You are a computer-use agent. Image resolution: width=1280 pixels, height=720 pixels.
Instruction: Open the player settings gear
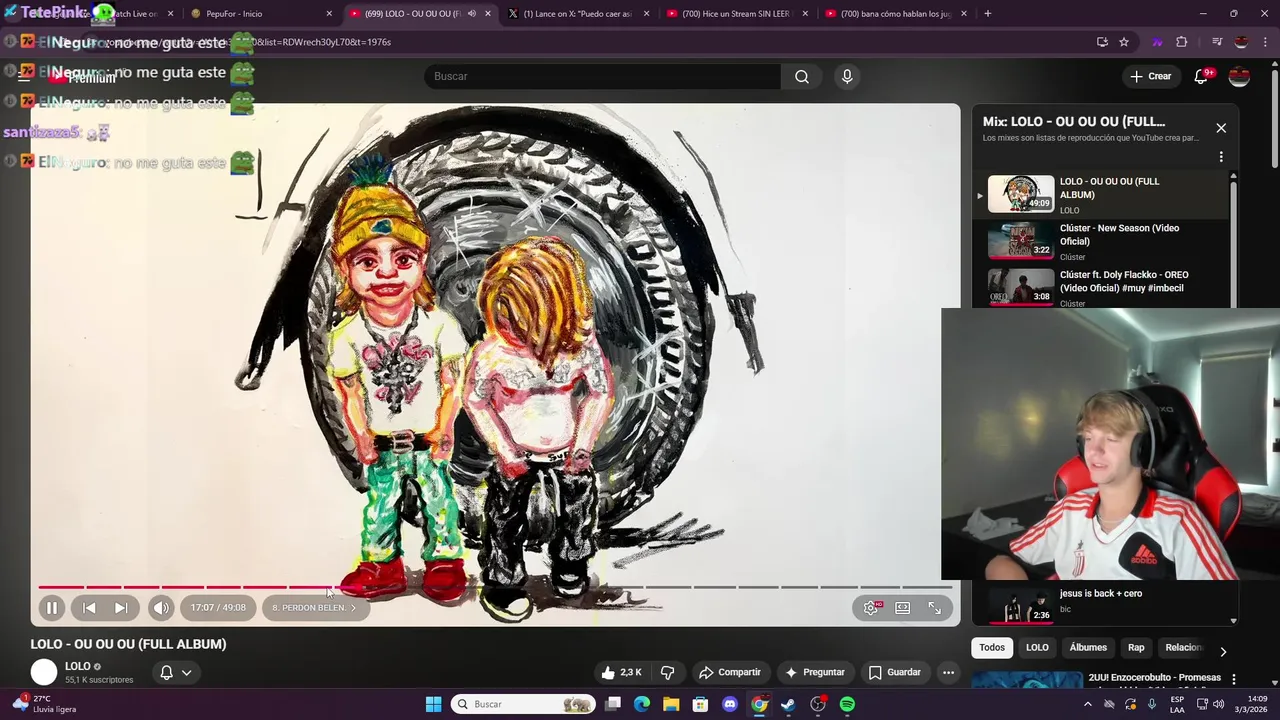click(871, 607)
